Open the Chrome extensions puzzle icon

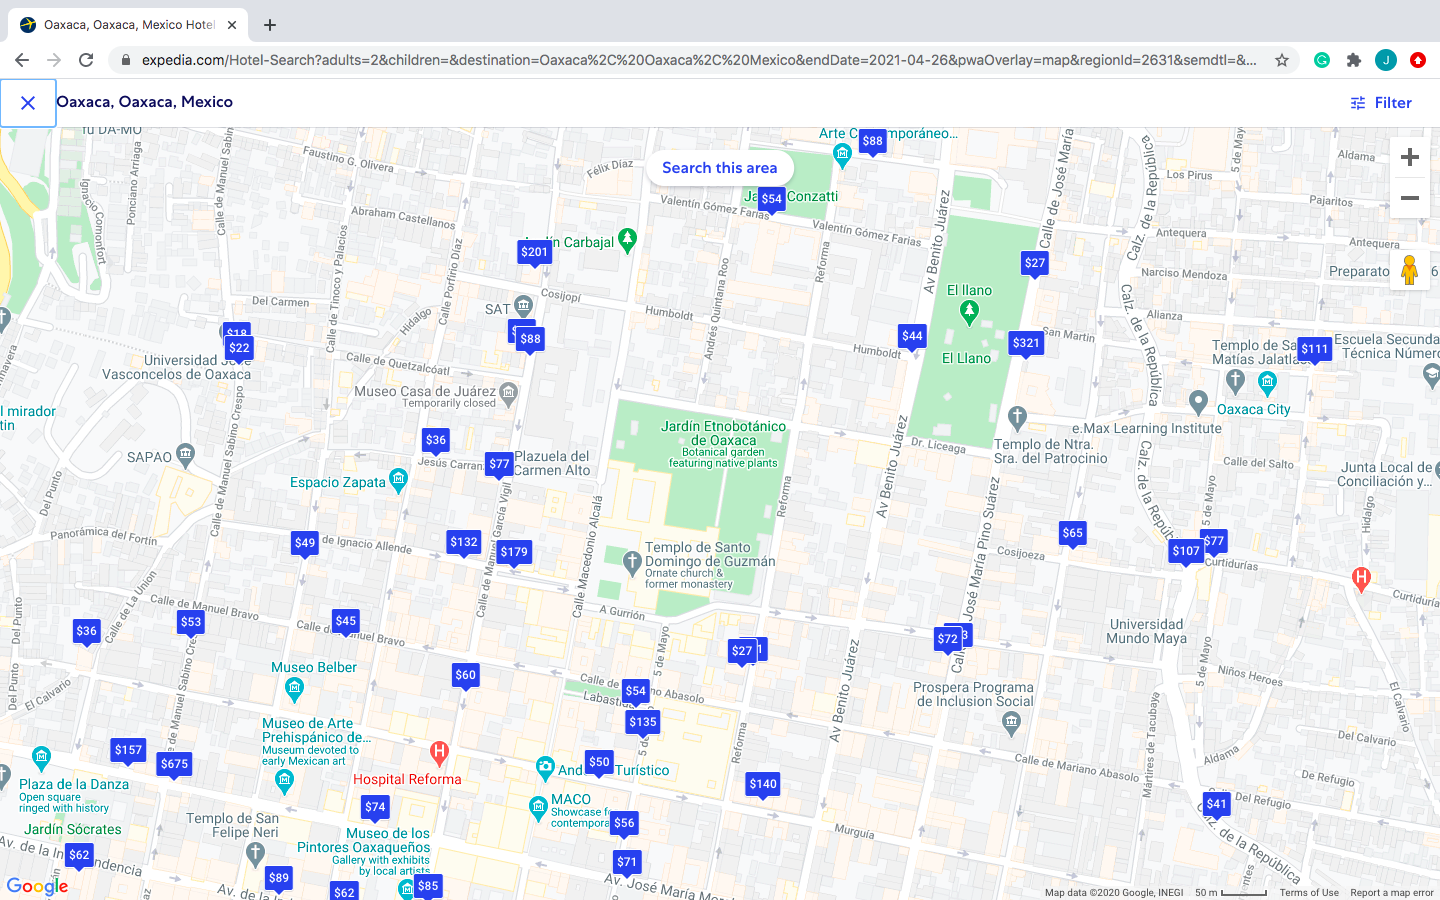(1354, 60)
